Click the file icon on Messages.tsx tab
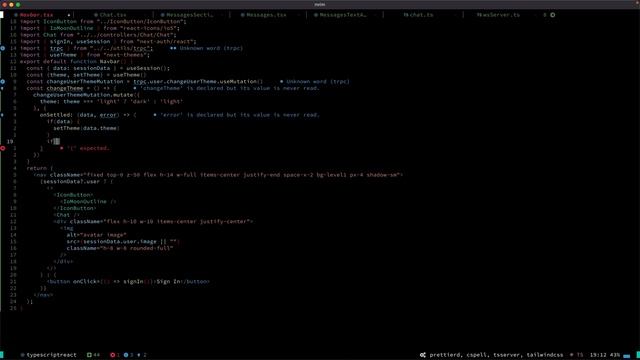The height and width of the screenshot is (360, 640). click(x=242, y=15)
